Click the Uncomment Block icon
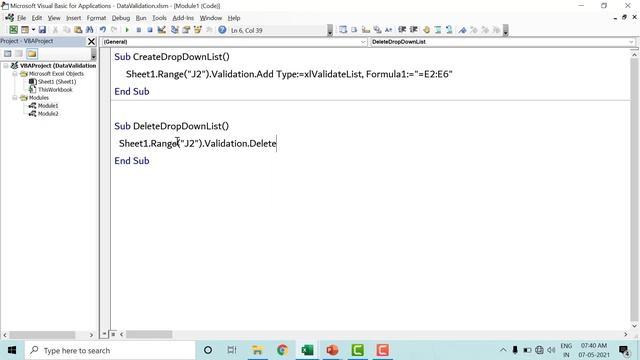Screen dimensions: 640x360 (449, 30)
